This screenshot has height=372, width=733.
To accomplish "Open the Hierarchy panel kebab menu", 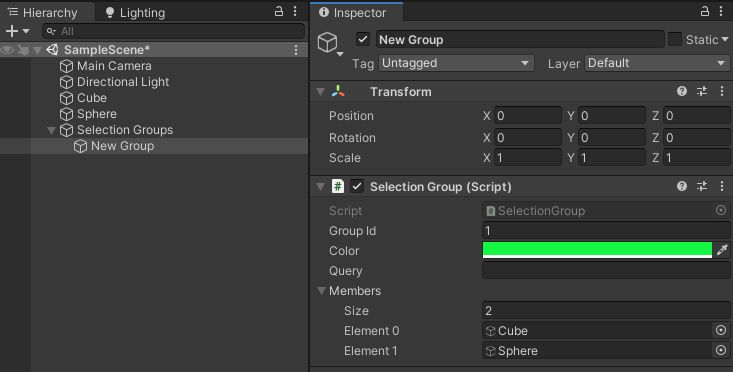I will coord(295,12).
